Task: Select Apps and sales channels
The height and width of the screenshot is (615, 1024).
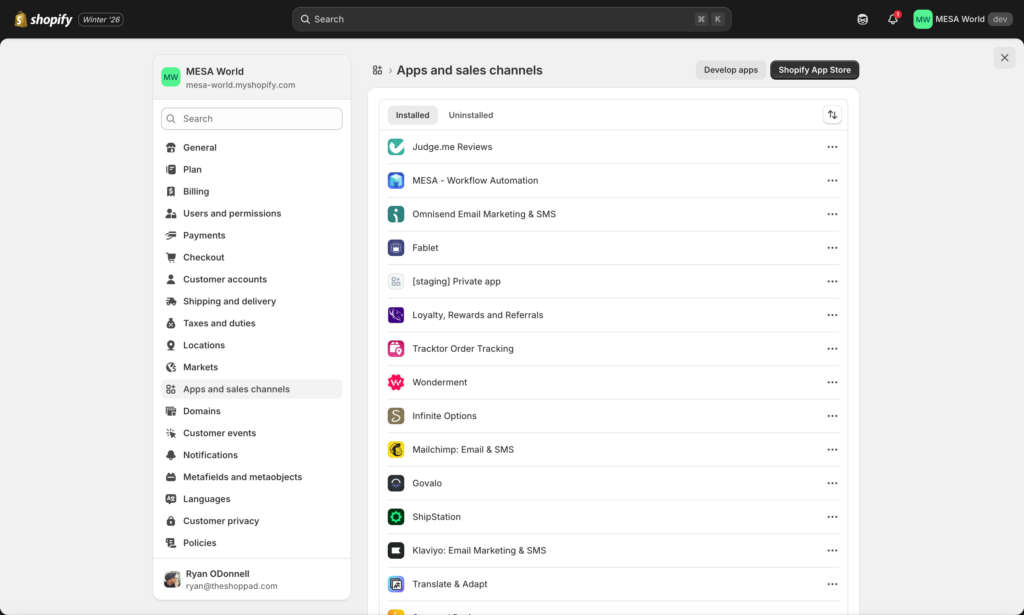Action: point(251,389)
